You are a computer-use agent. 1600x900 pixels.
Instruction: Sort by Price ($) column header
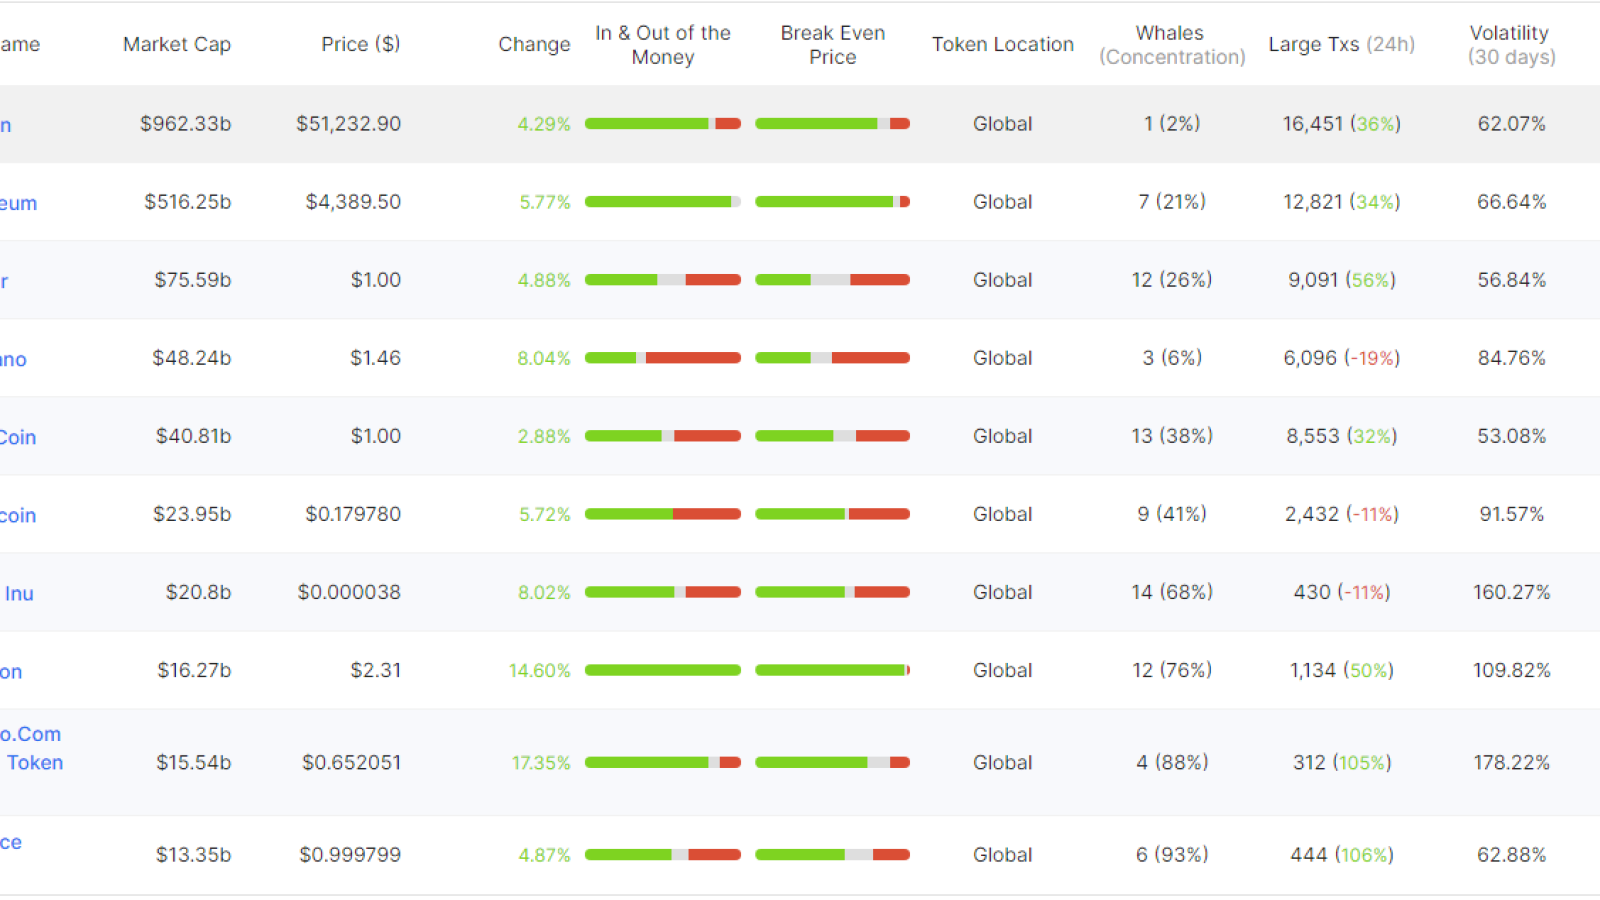click(361, 44)
